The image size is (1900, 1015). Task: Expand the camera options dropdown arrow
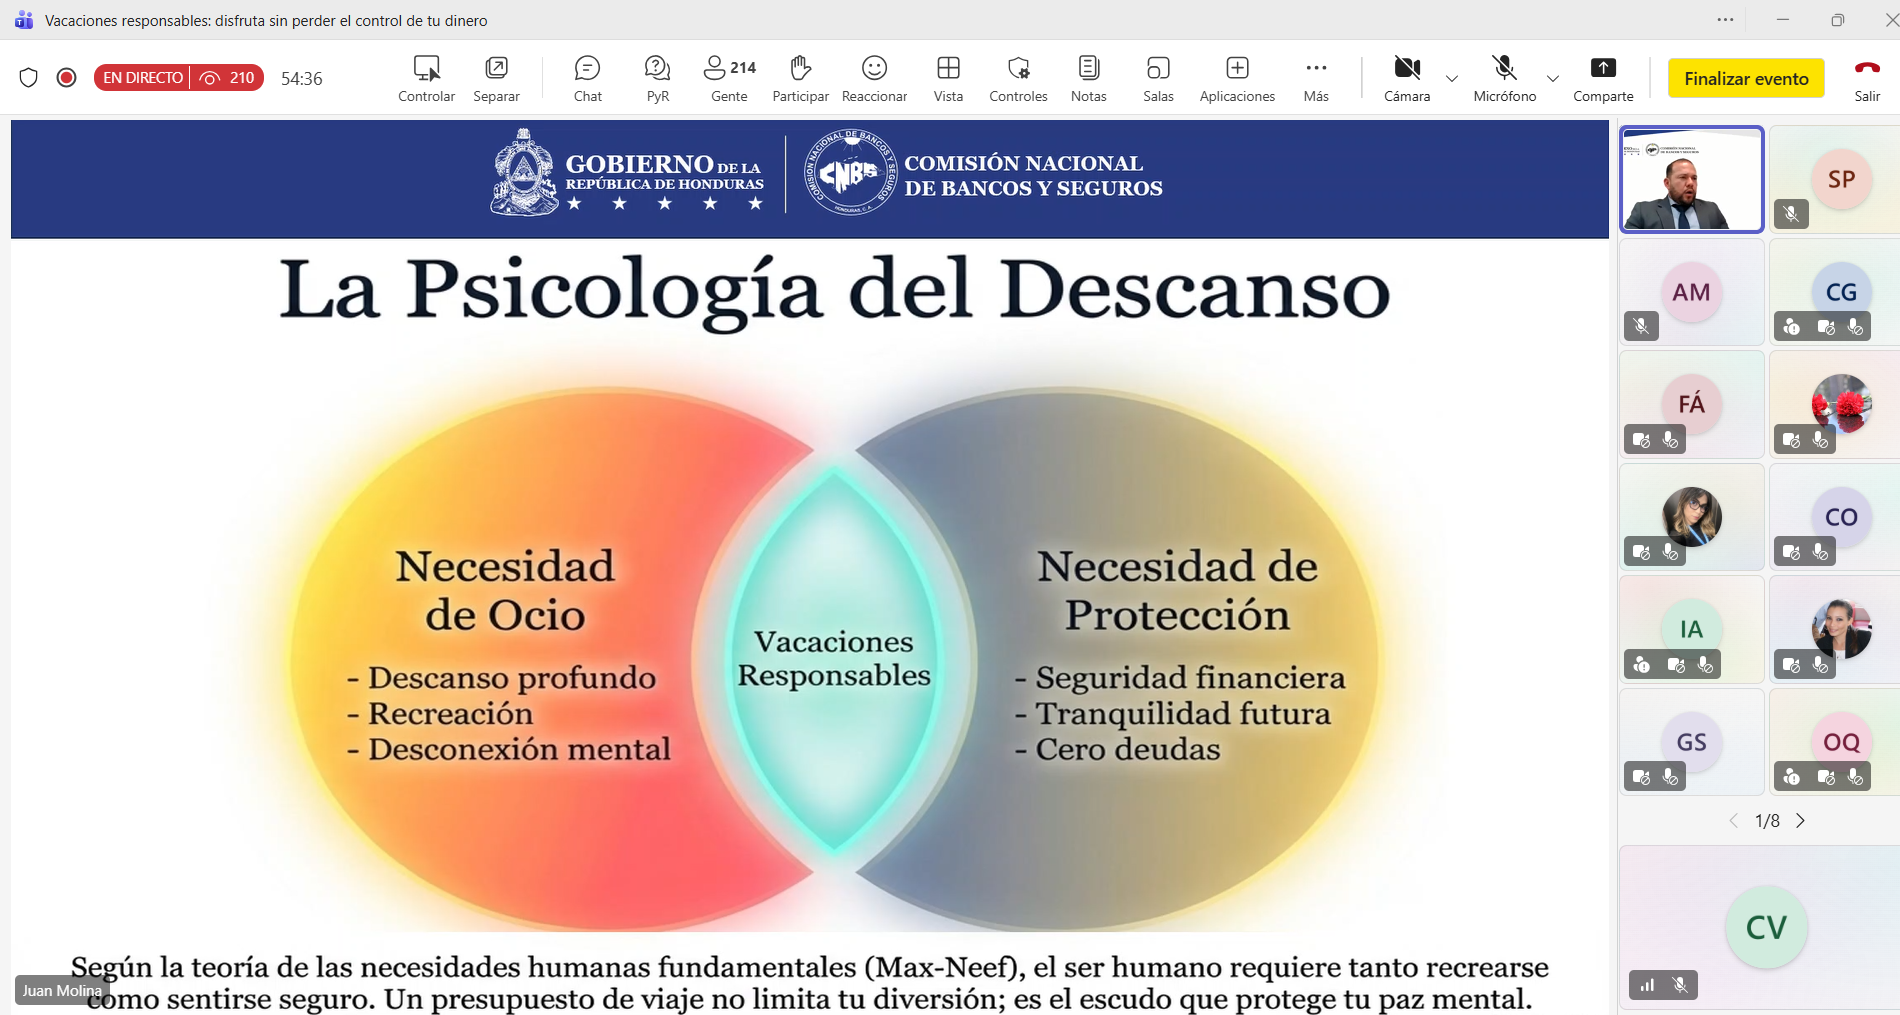[1452, 79]
